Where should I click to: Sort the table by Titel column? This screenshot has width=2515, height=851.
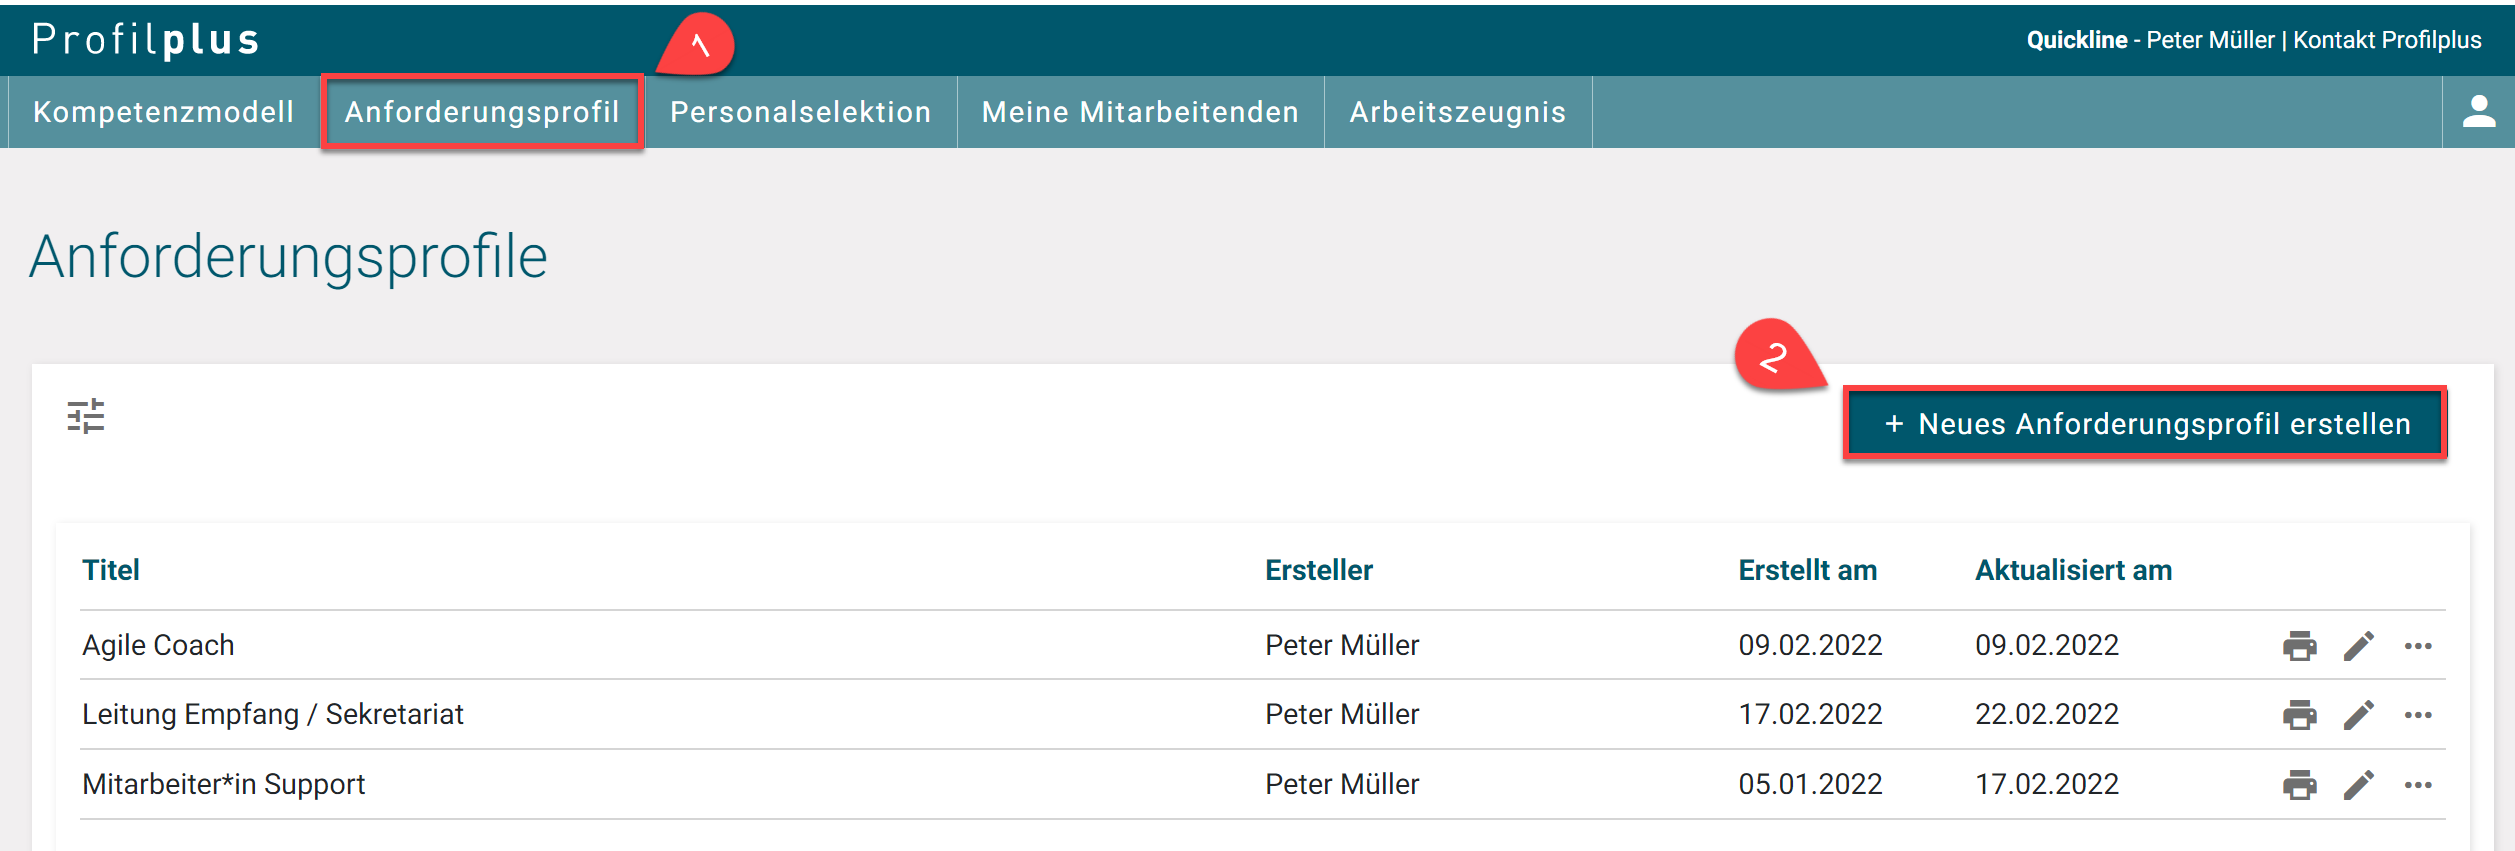[x=111, y=570]
